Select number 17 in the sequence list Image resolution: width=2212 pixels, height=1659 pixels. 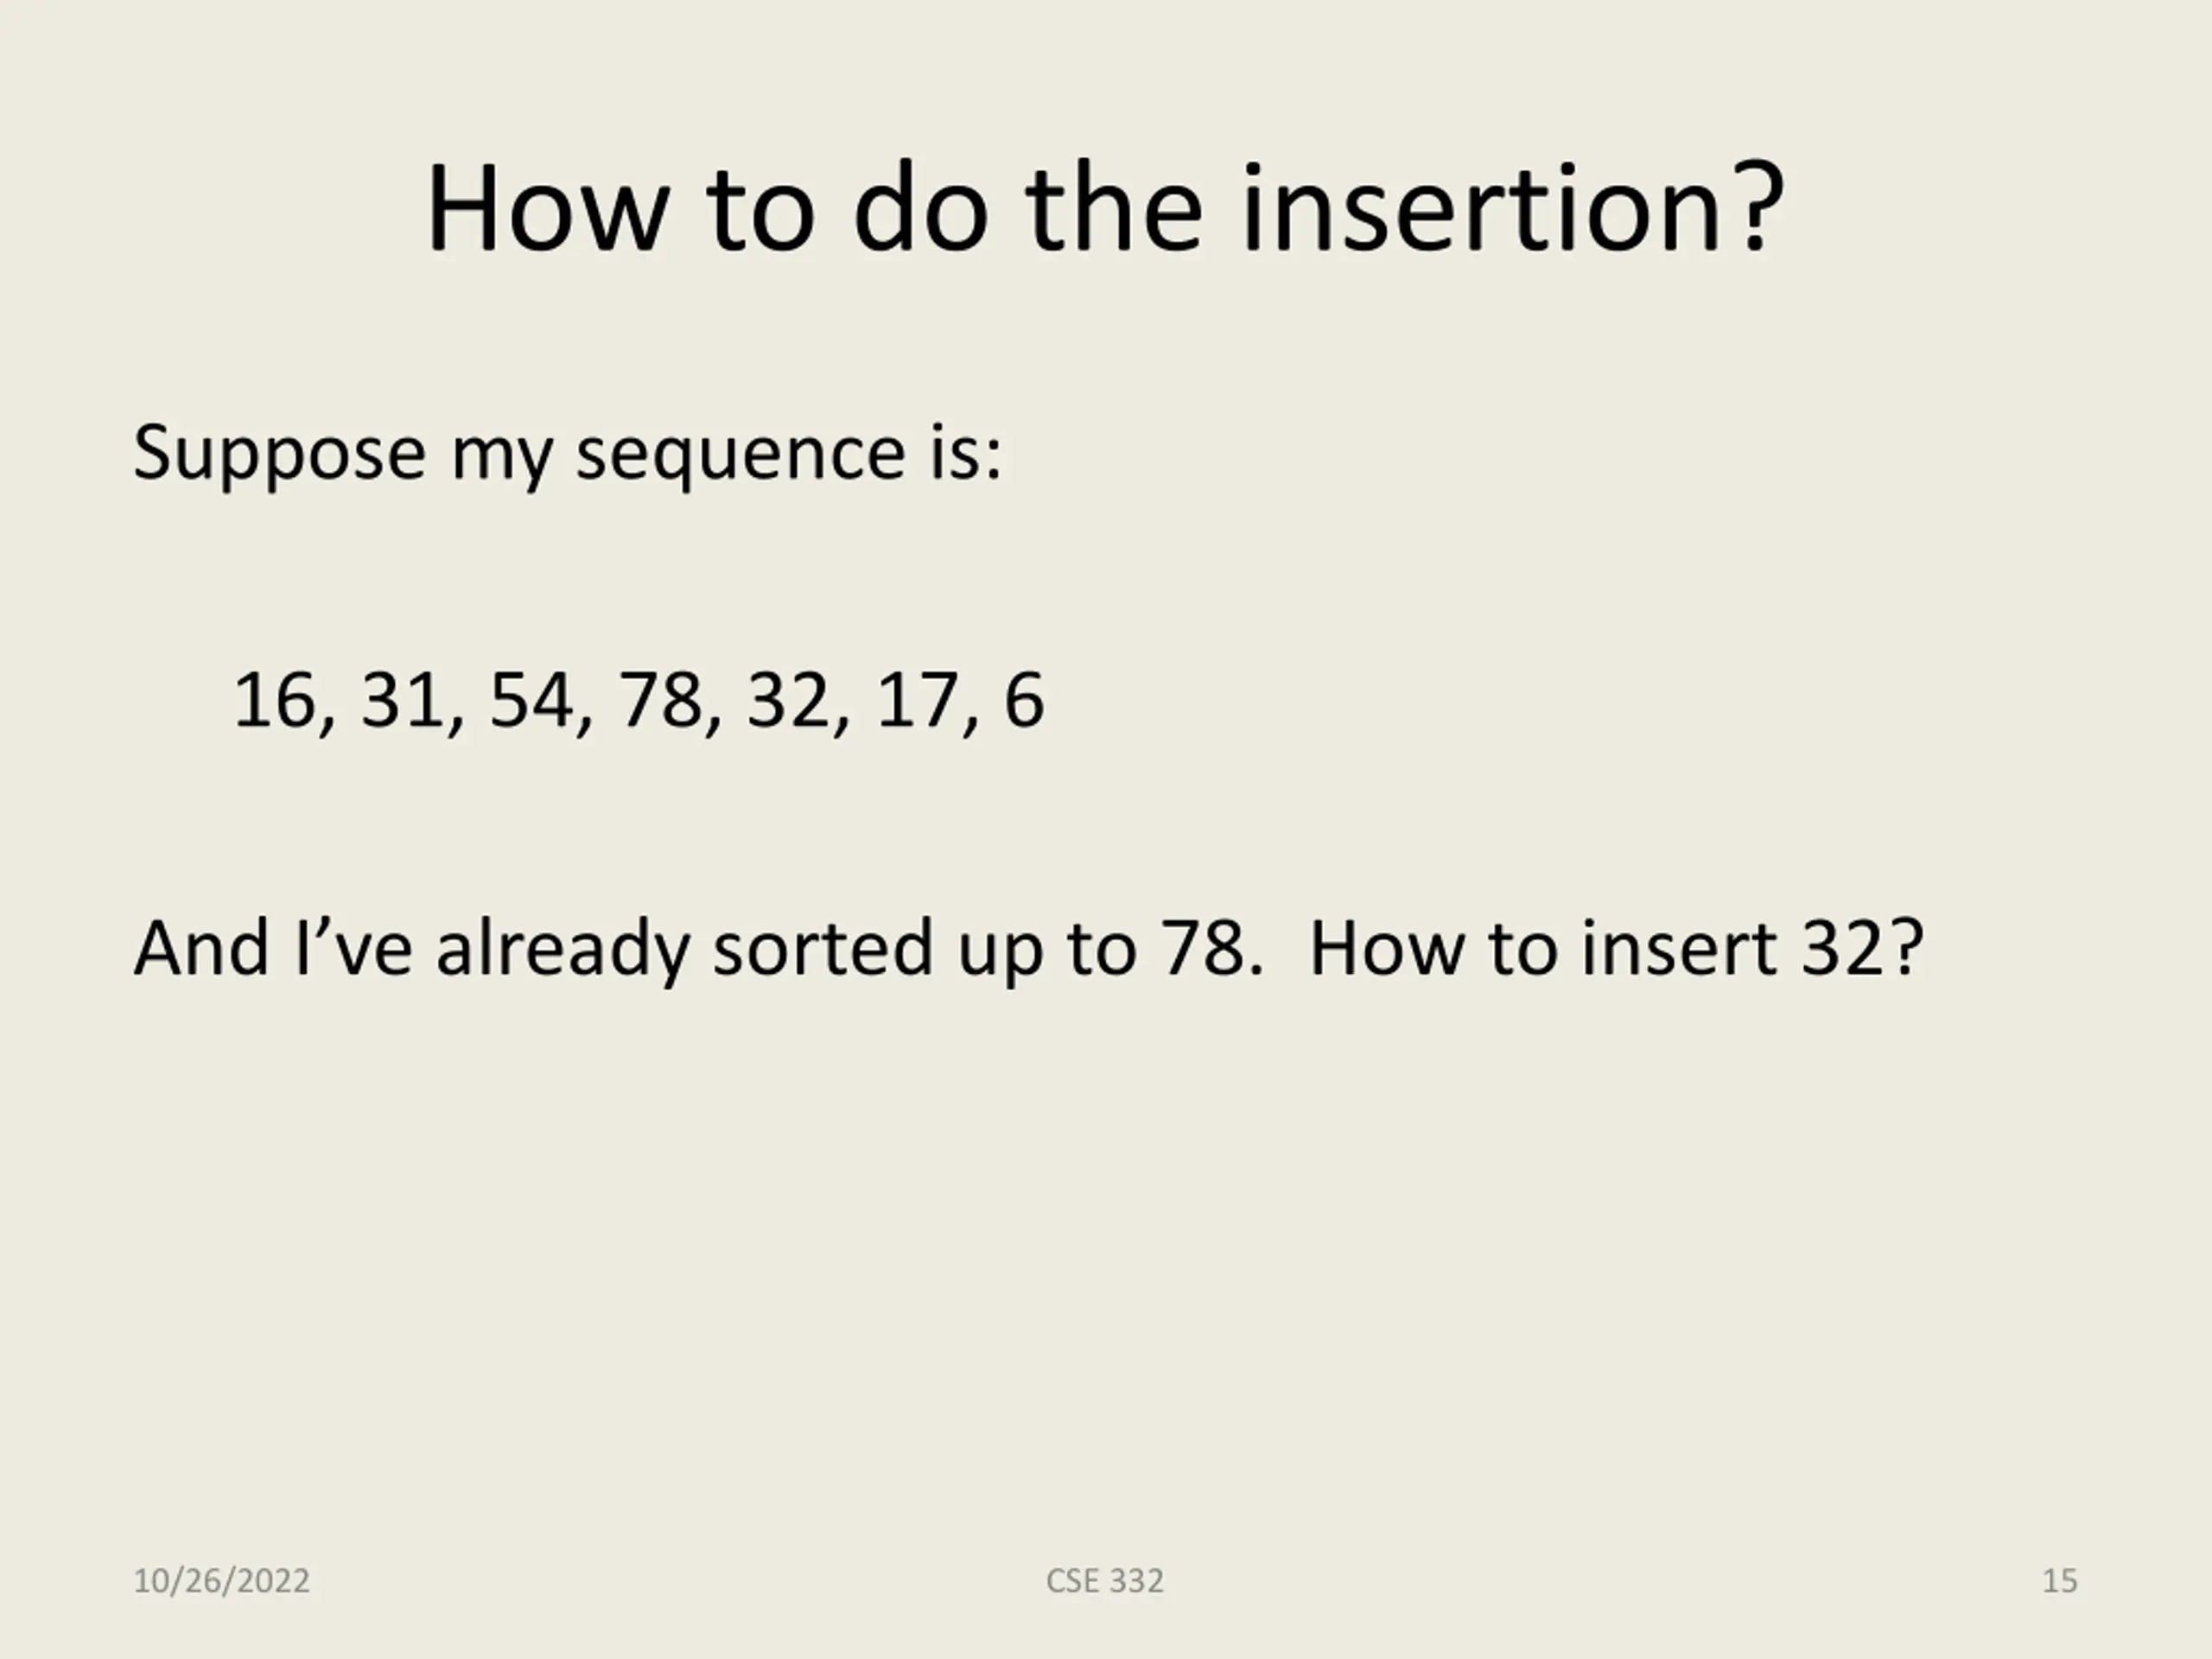pyautogui.click(x=917, y=699)
